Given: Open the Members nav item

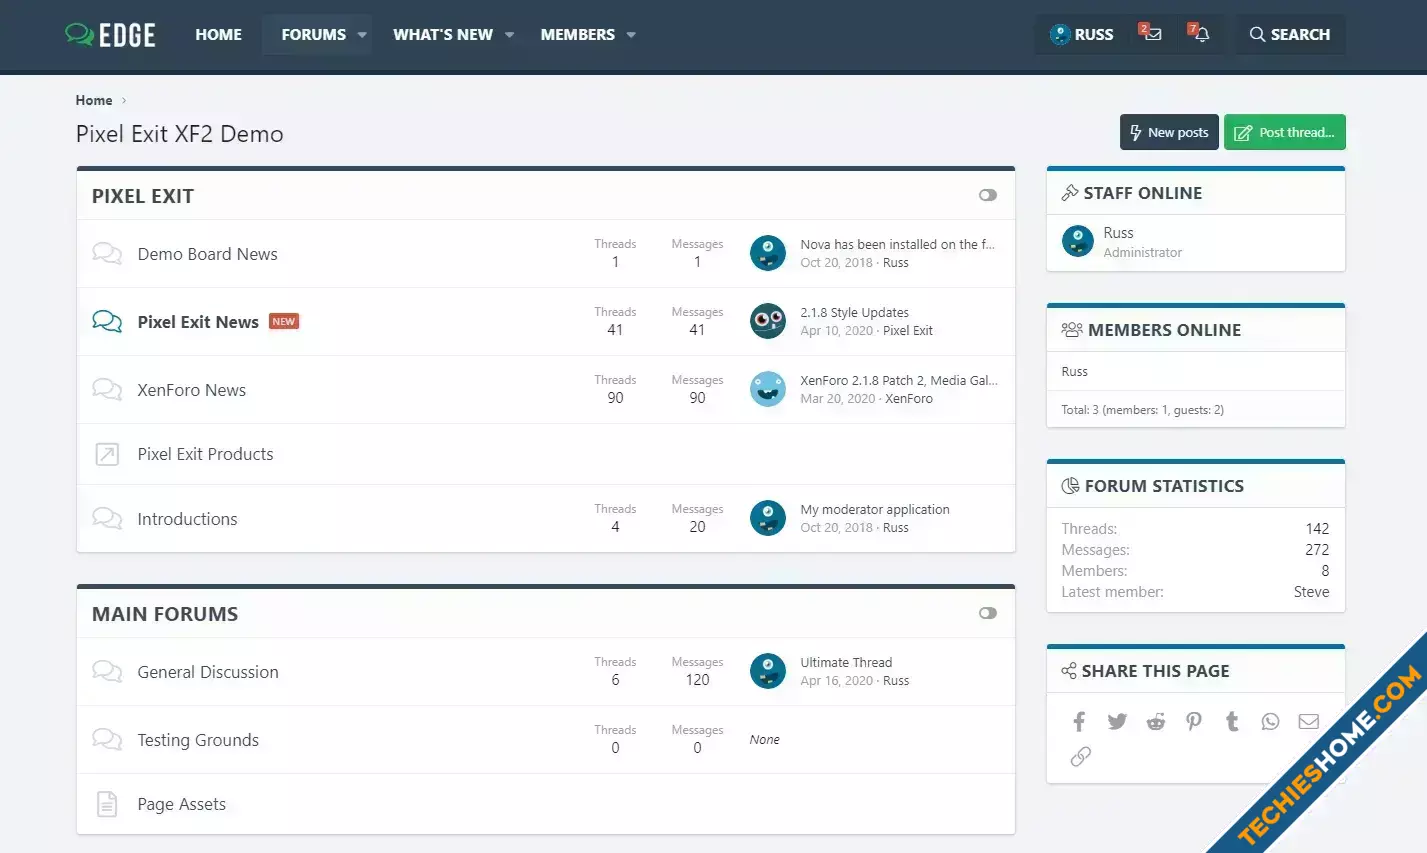Looking at the screenshot, I should tap(578, 34).
